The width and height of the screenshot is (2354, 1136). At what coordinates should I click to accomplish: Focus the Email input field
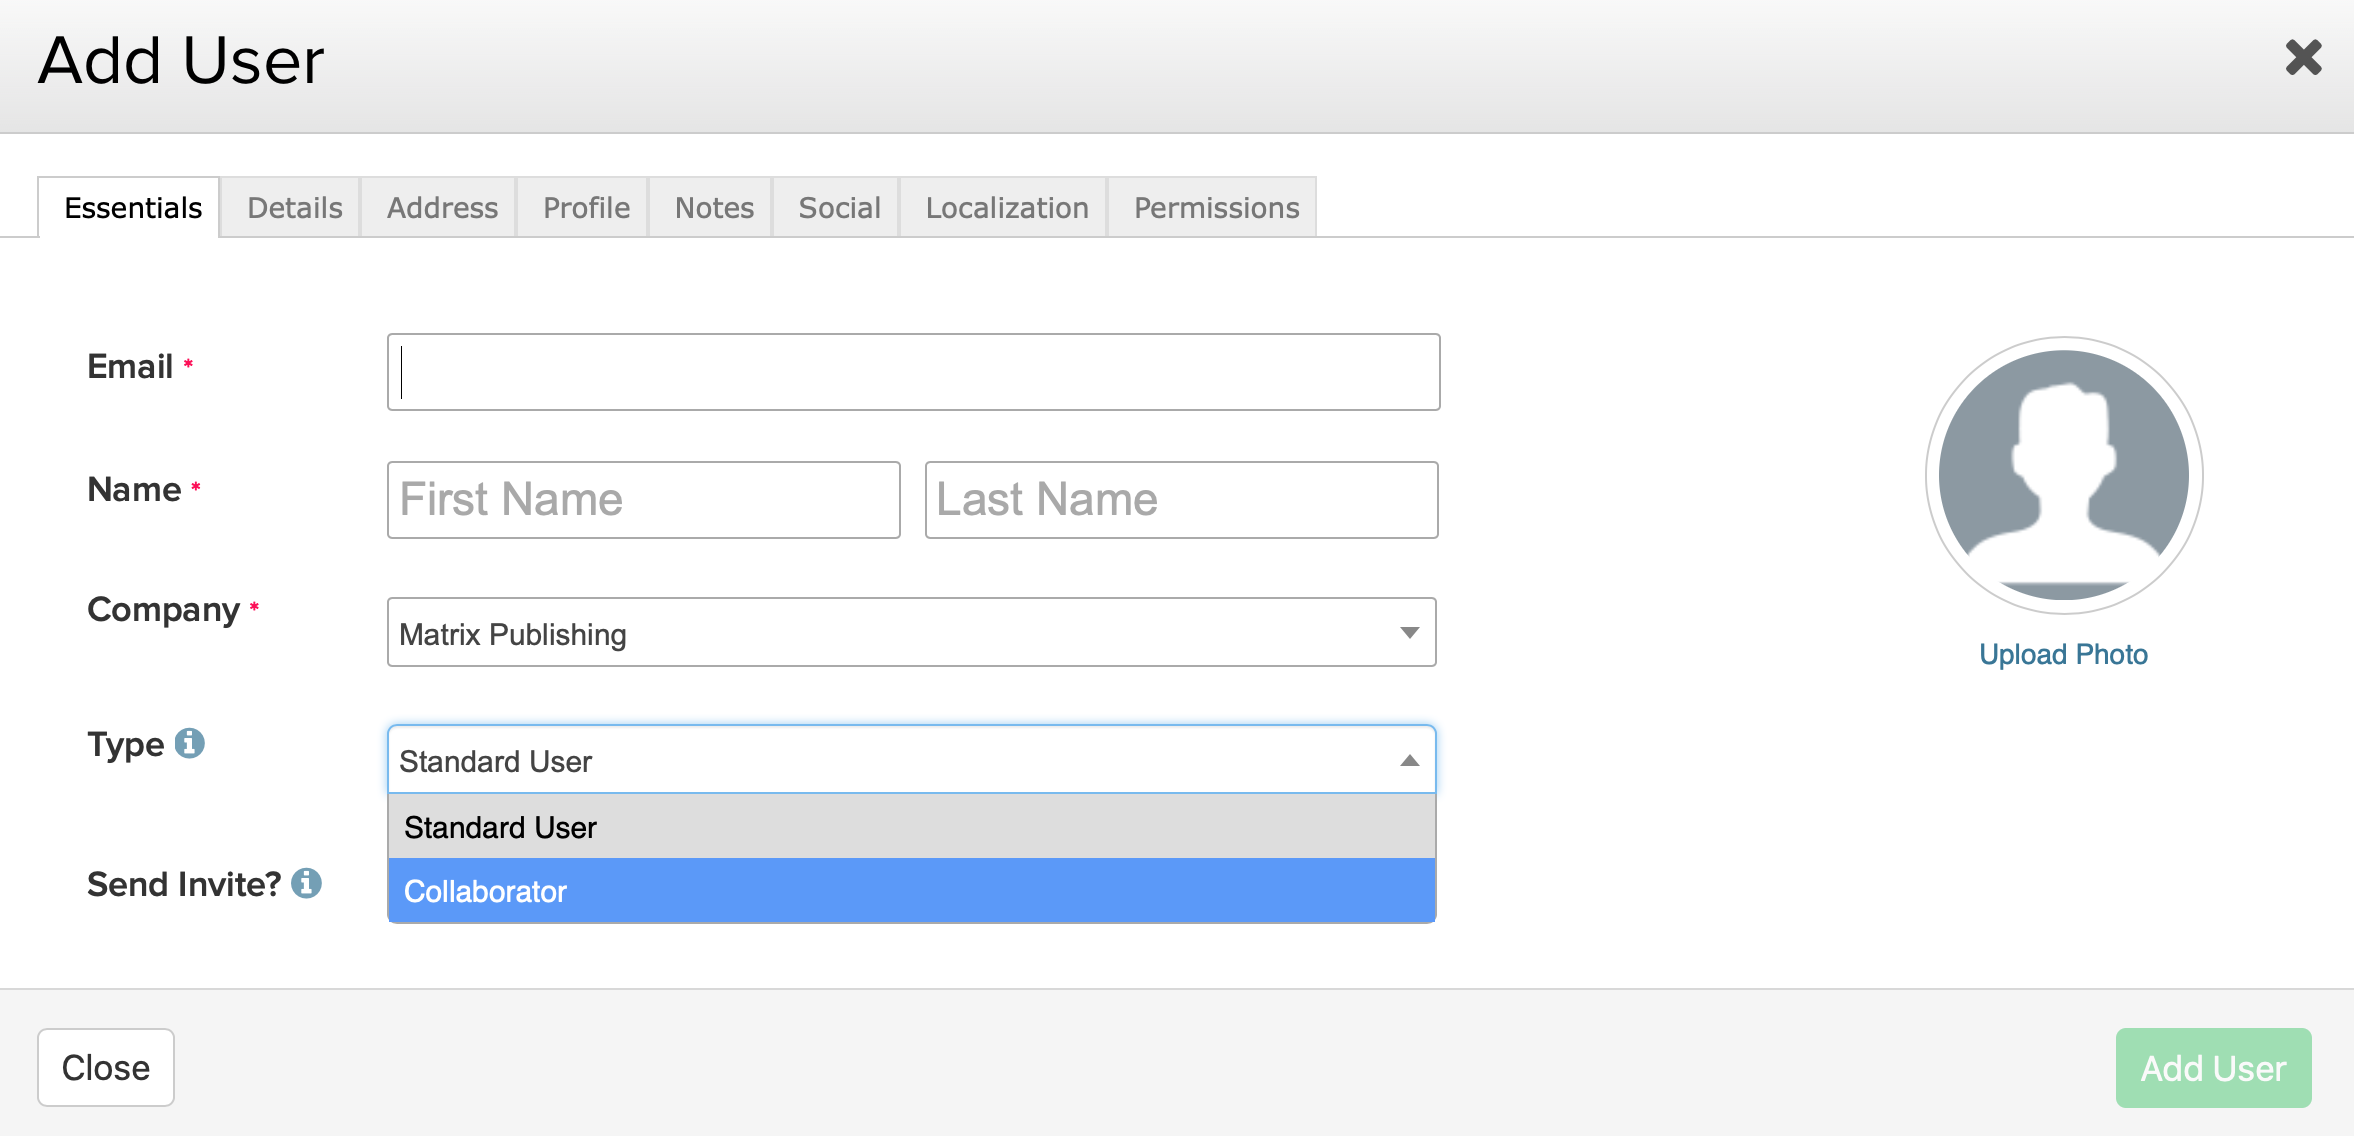pyautogui.click(x=913, y=372)
